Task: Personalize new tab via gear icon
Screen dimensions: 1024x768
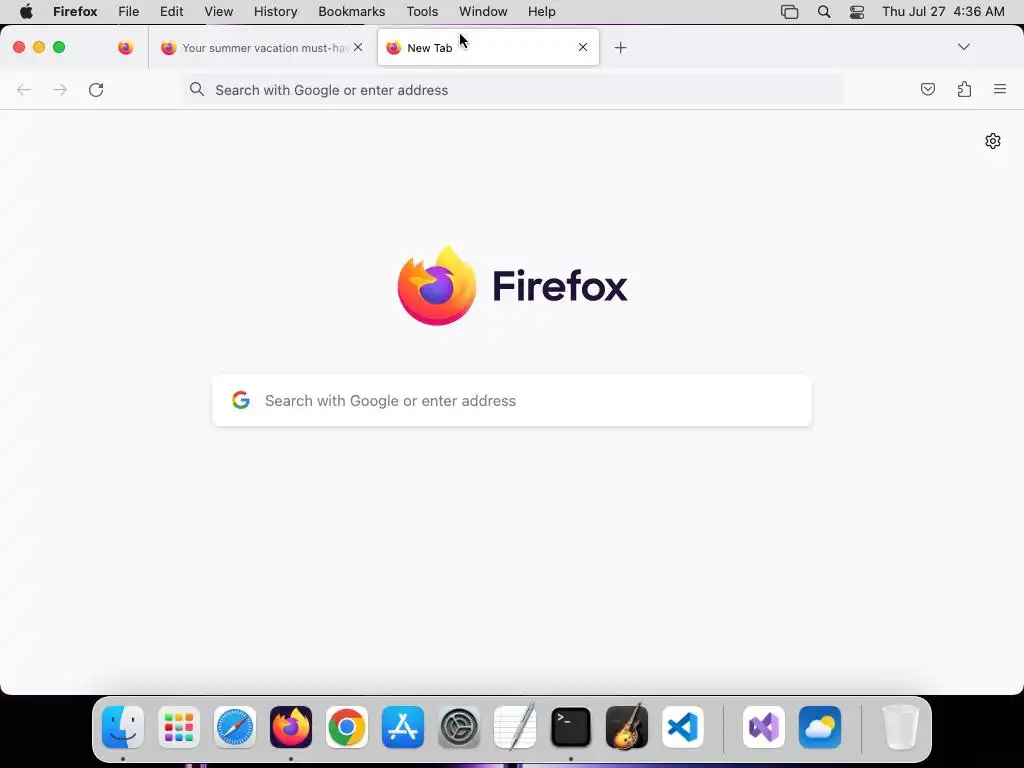Action: 993,141
